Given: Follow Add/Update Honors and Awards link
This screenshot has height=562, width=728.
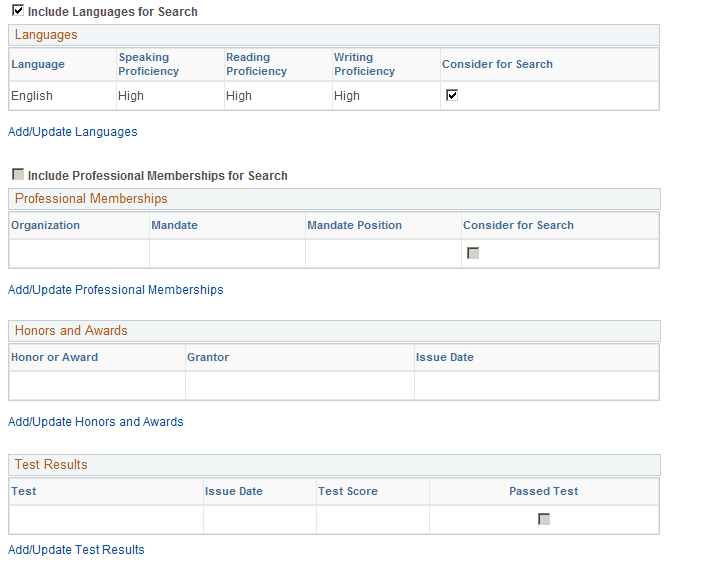Looking at the screenshot, I should (96, 422).
